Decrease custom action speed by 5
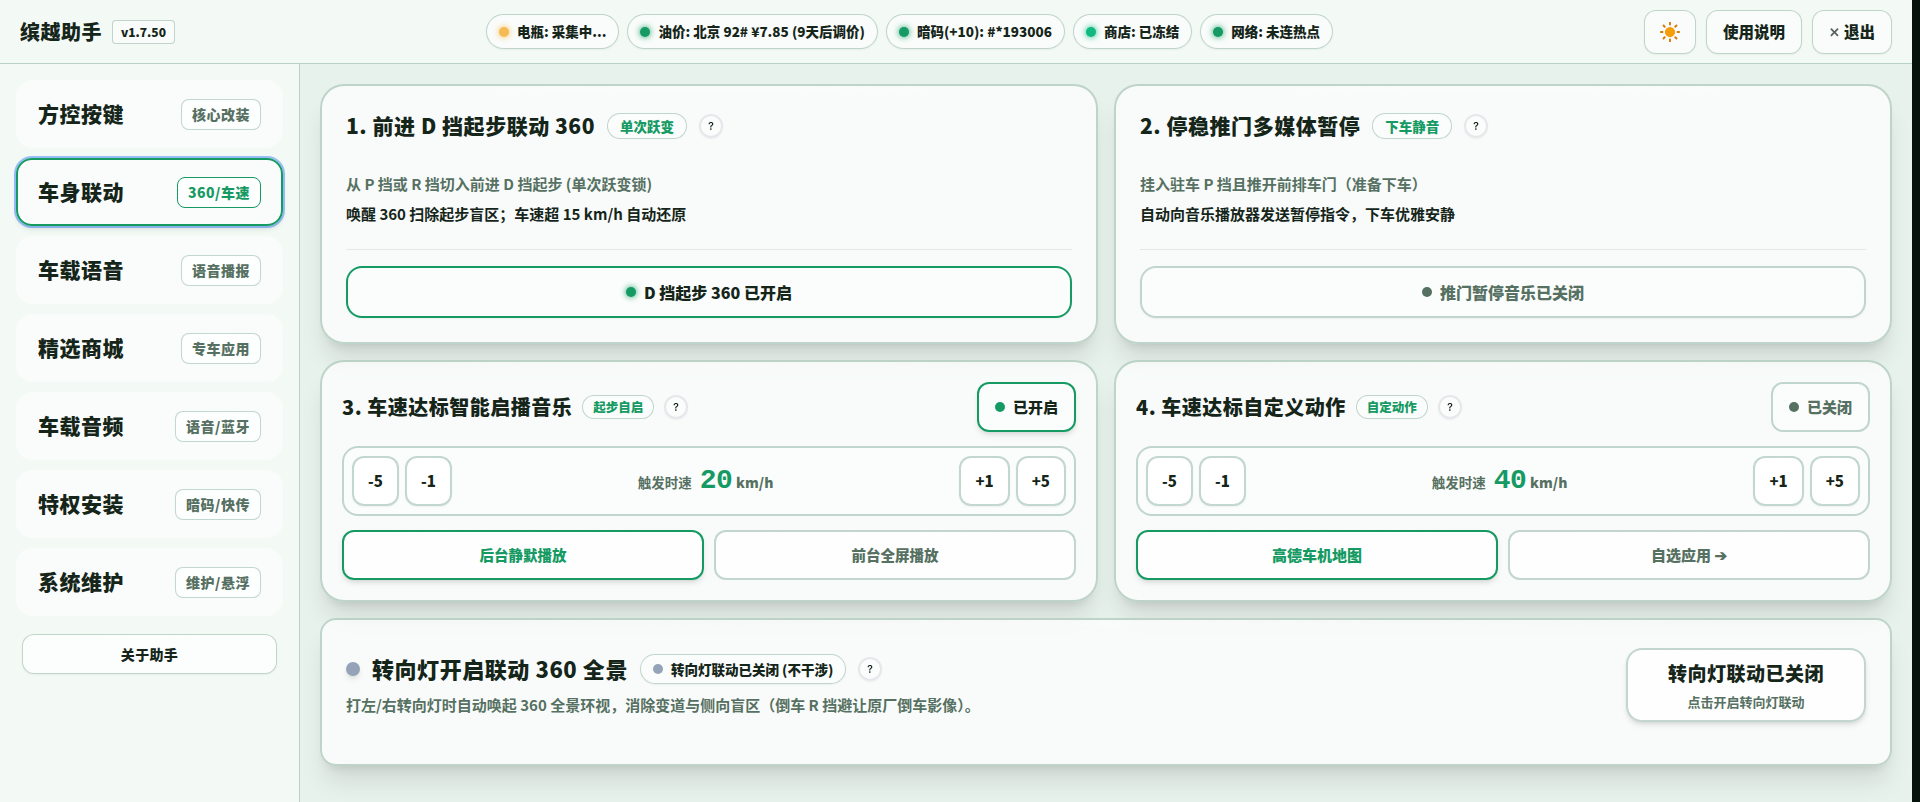 (1170, 481)
